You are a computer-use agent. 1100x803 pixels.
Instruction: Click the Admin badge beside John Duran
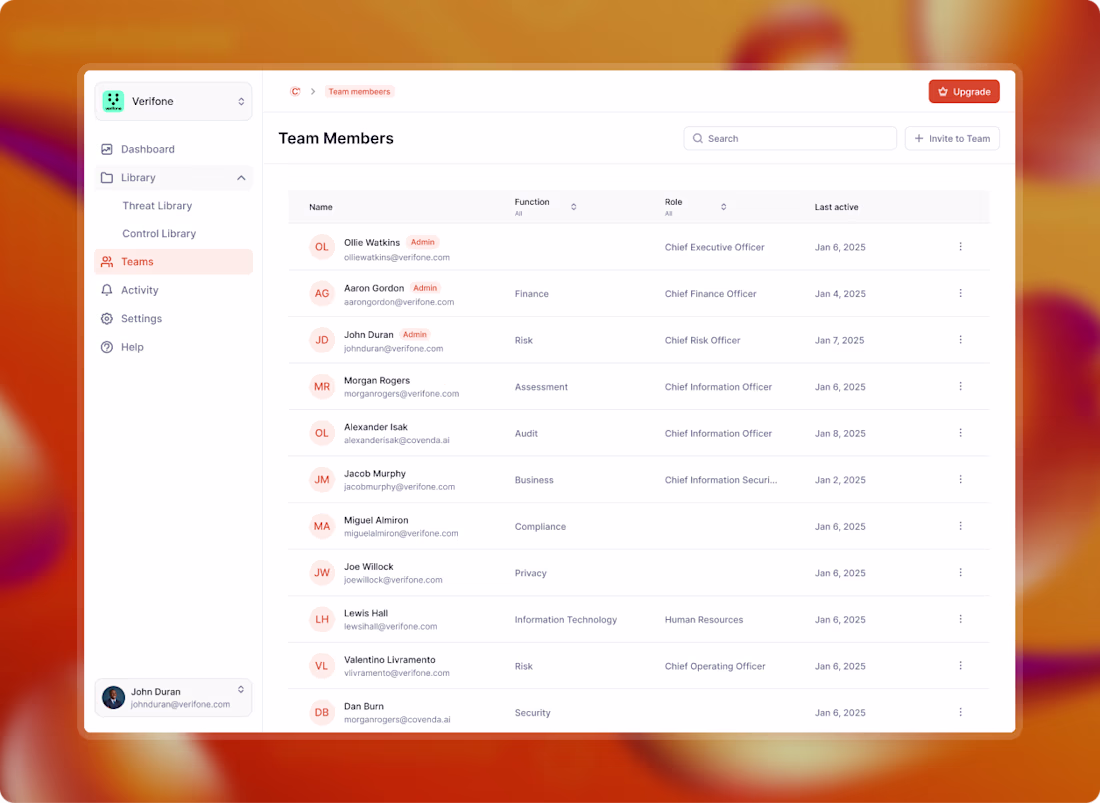click(x=415, y=335)
